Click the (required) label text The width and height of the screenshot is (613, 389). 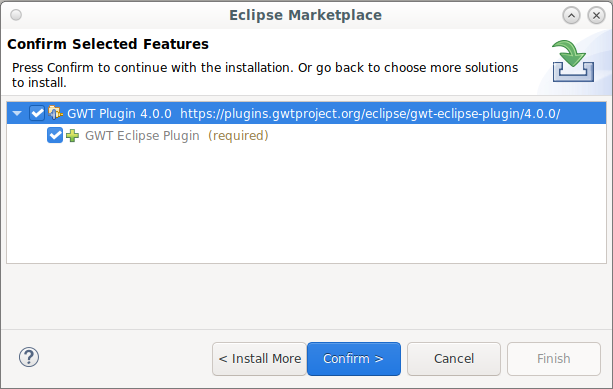238,136
